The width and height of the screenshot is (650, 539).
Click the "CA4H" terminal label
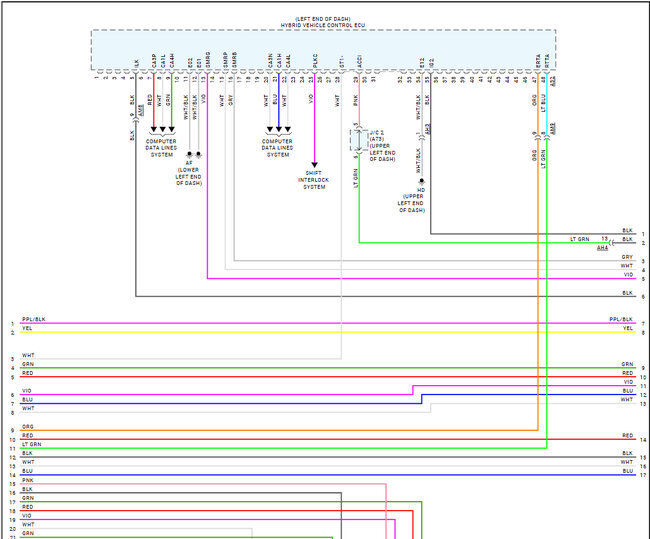point(172,61)
